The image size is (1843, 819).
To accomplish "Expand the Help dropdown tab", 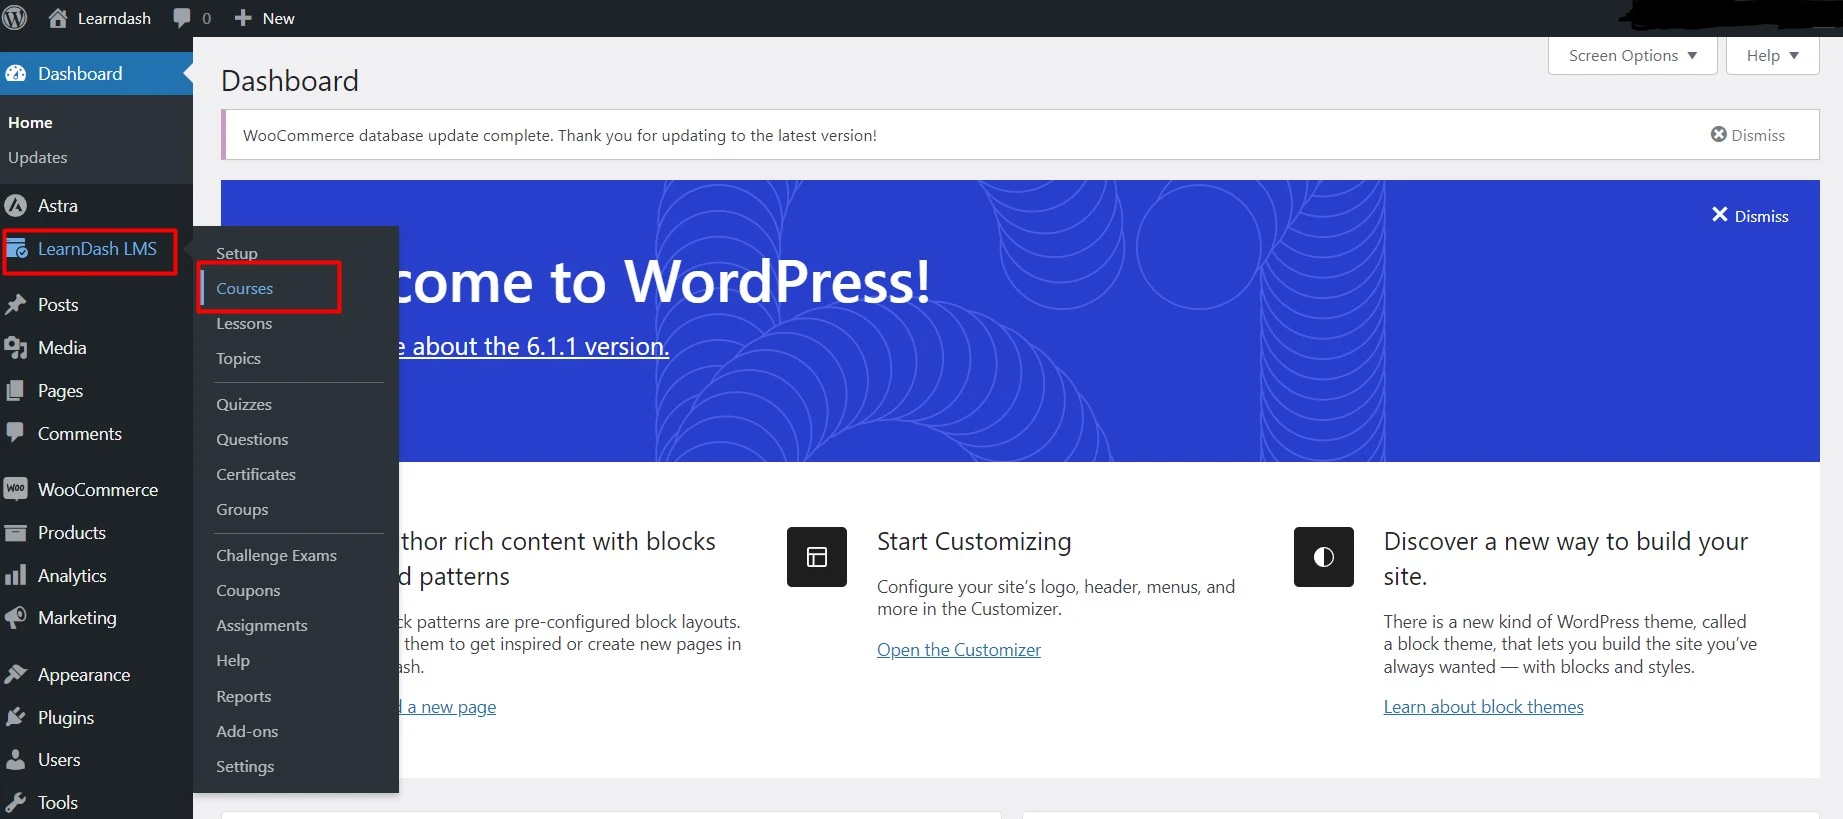I will (x=1773, y=55).
